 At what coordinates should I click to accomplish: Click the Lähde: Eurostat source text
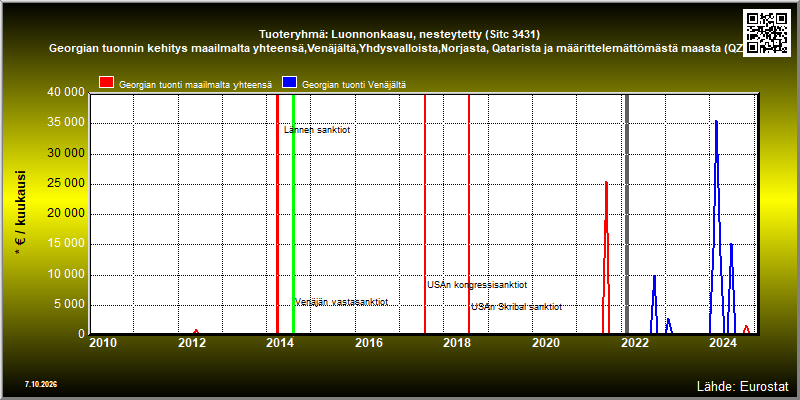tap(742, 386)
